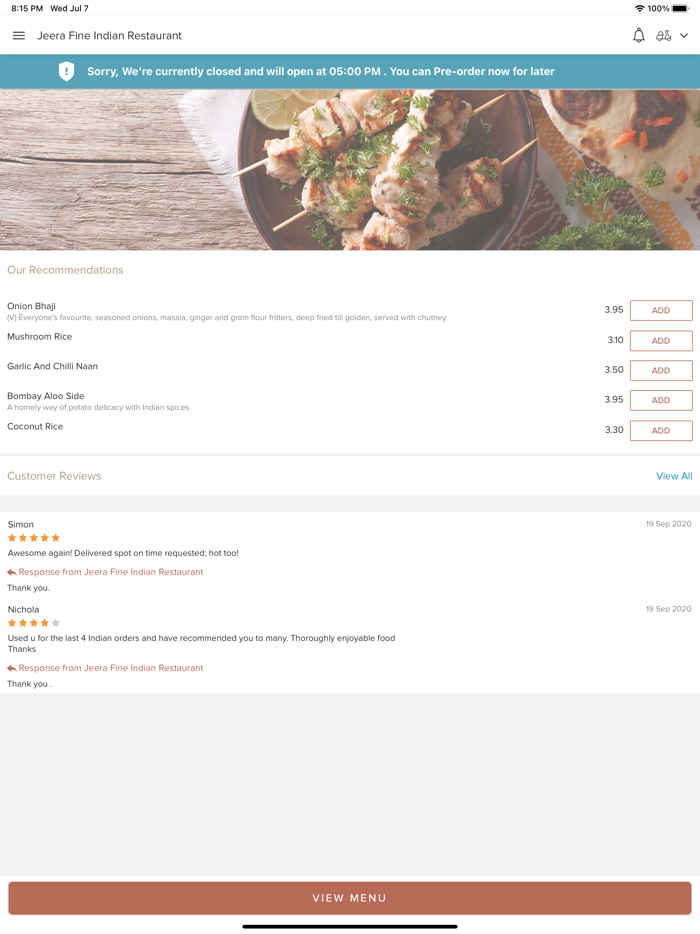The height and width of the screenshot is (934, 700).
Task: Add Onion Bhaji to the order
Action: point(660,310)
